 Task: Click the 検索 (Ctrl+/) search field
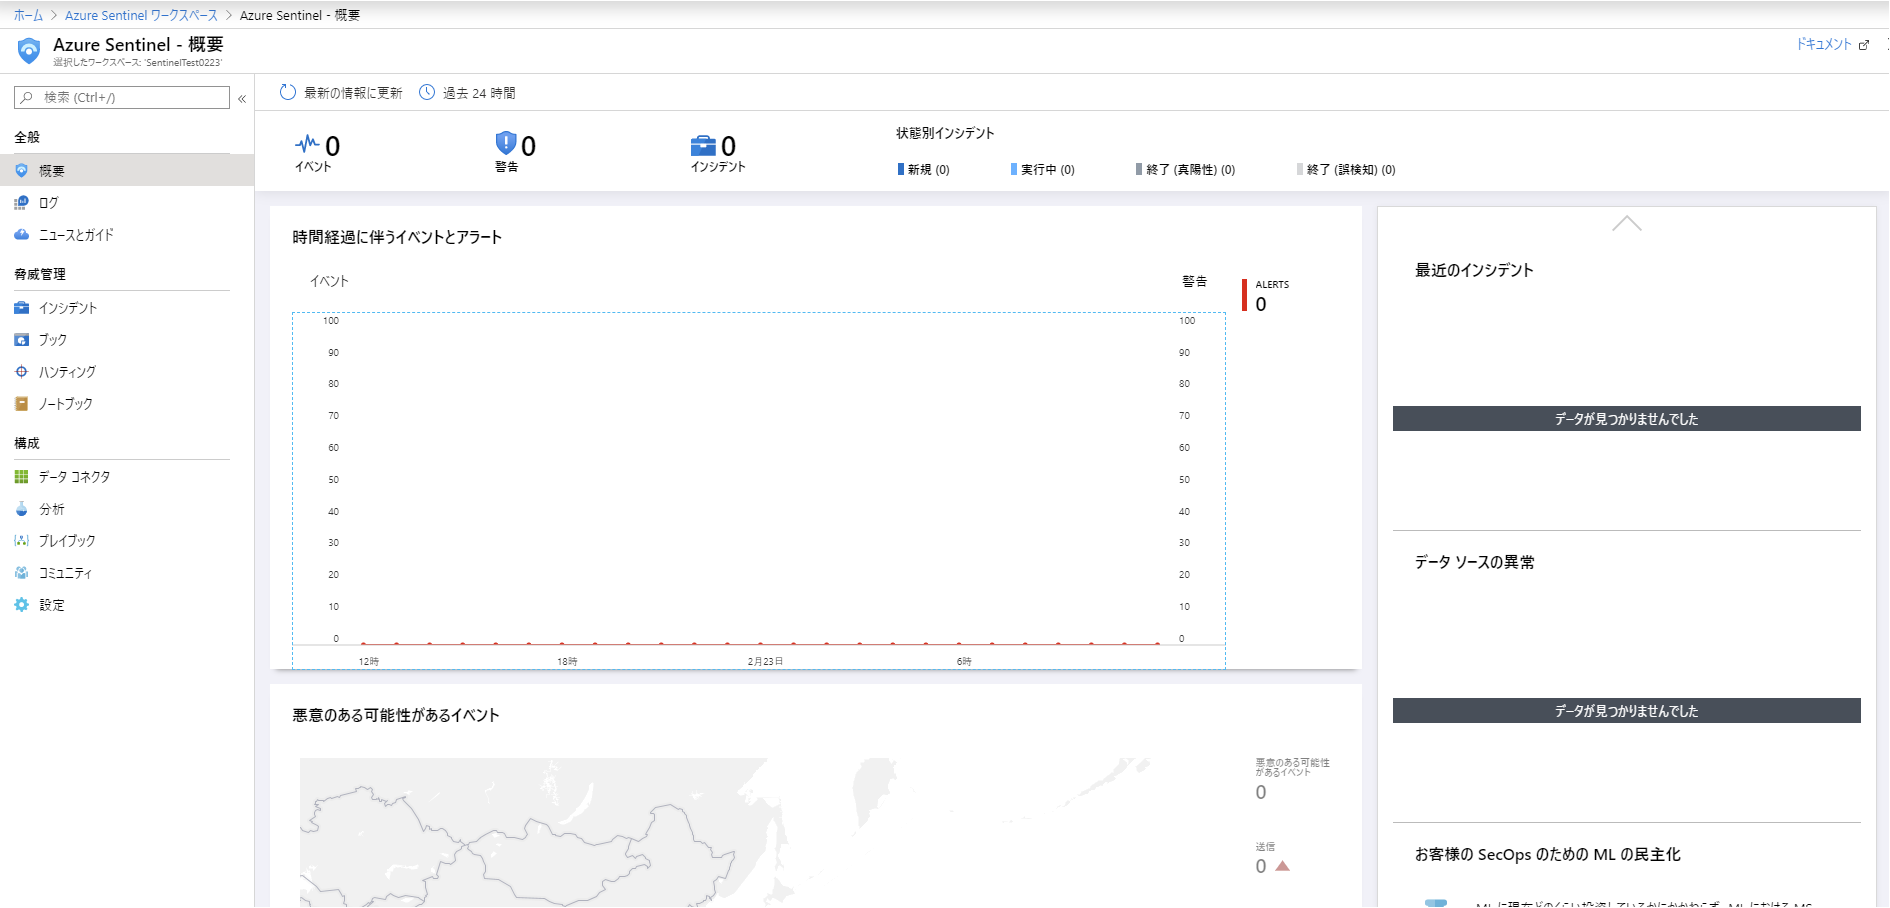(x=122, y=97)
